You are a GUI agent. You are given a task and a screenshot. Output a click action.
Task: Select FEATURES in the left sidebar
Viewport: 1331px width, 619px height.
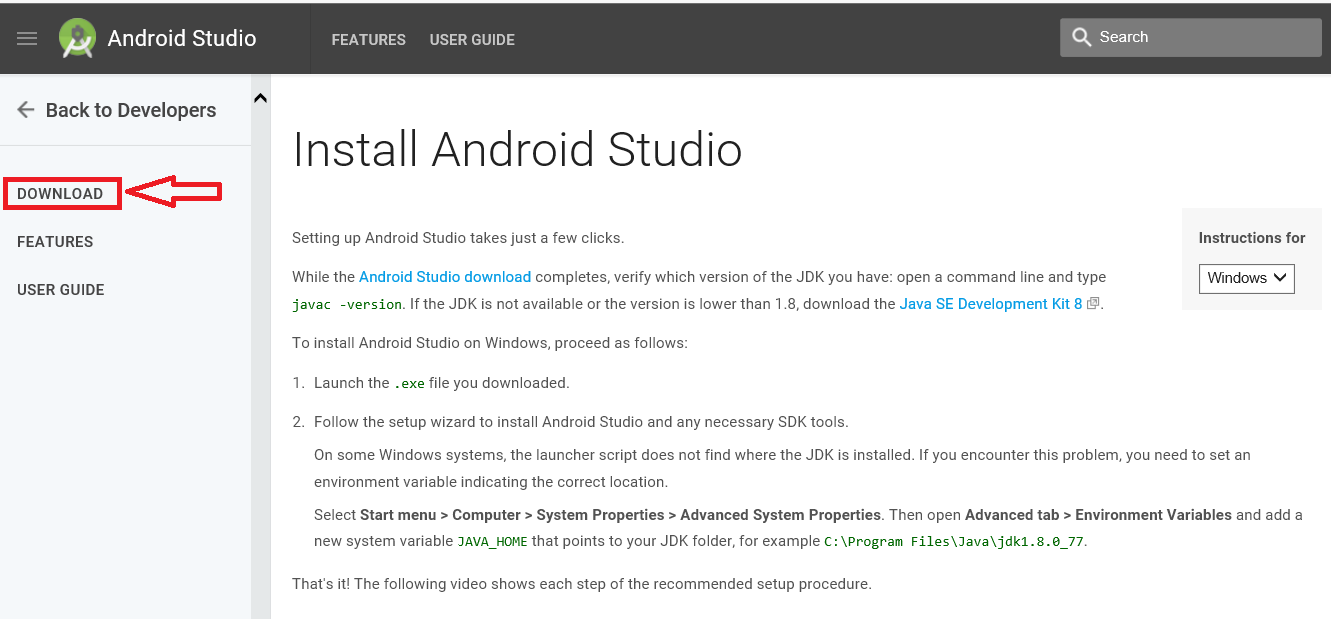pyautogui.click(x=55, y=241)
